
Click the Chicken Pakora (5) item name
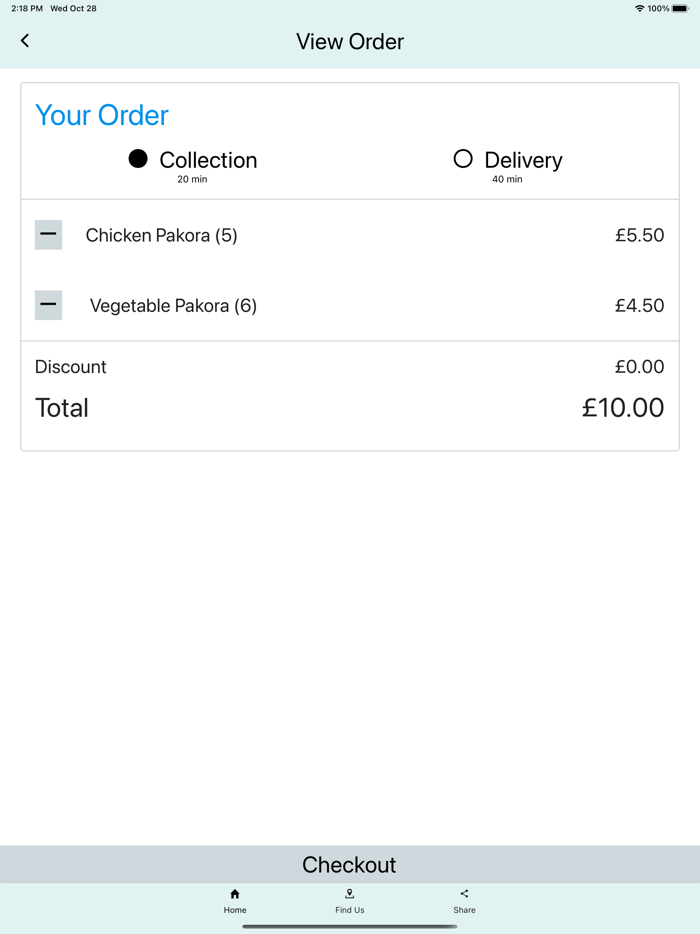click(162, 236)
